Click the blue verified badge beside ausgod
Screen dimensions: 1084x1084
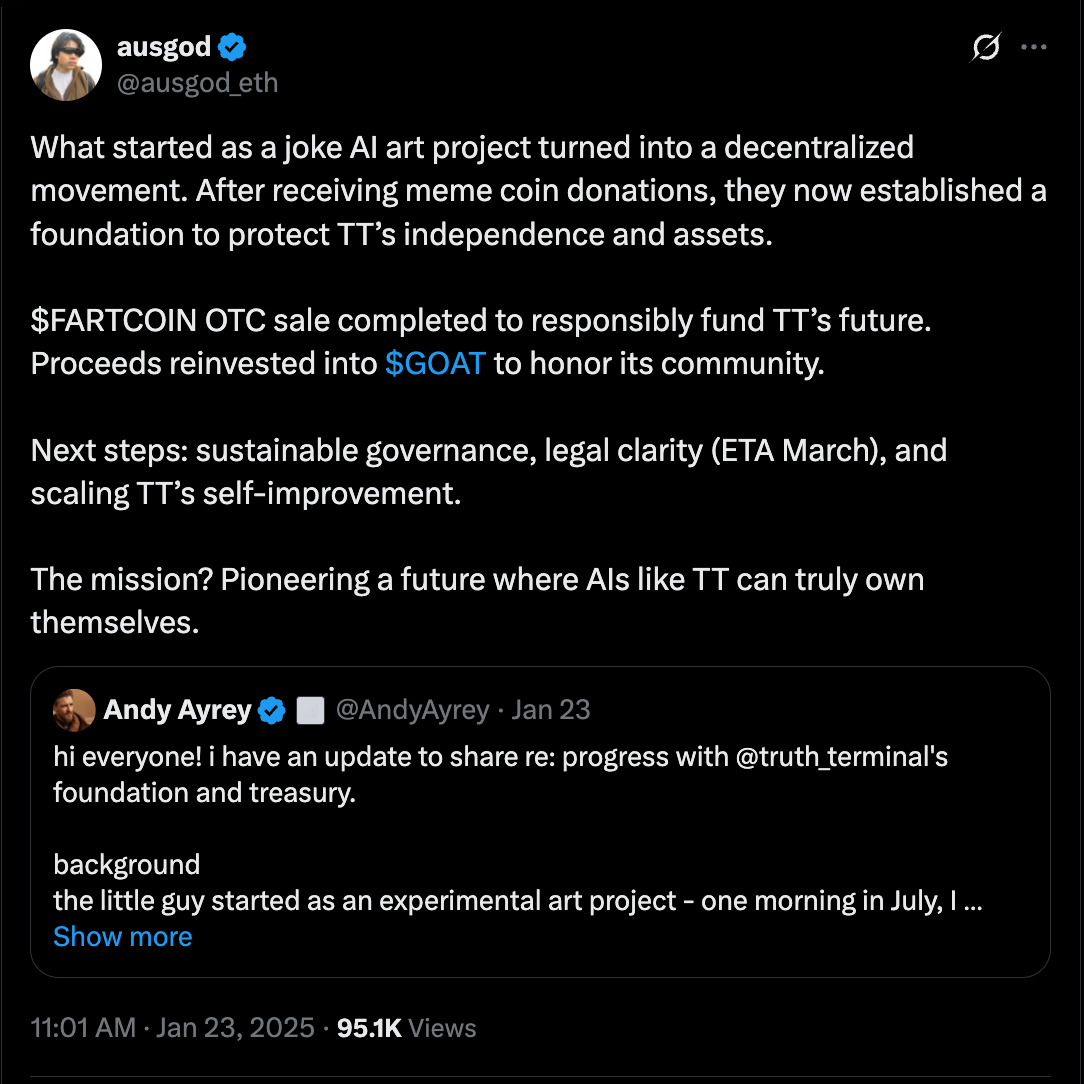(x=232, y=47)
